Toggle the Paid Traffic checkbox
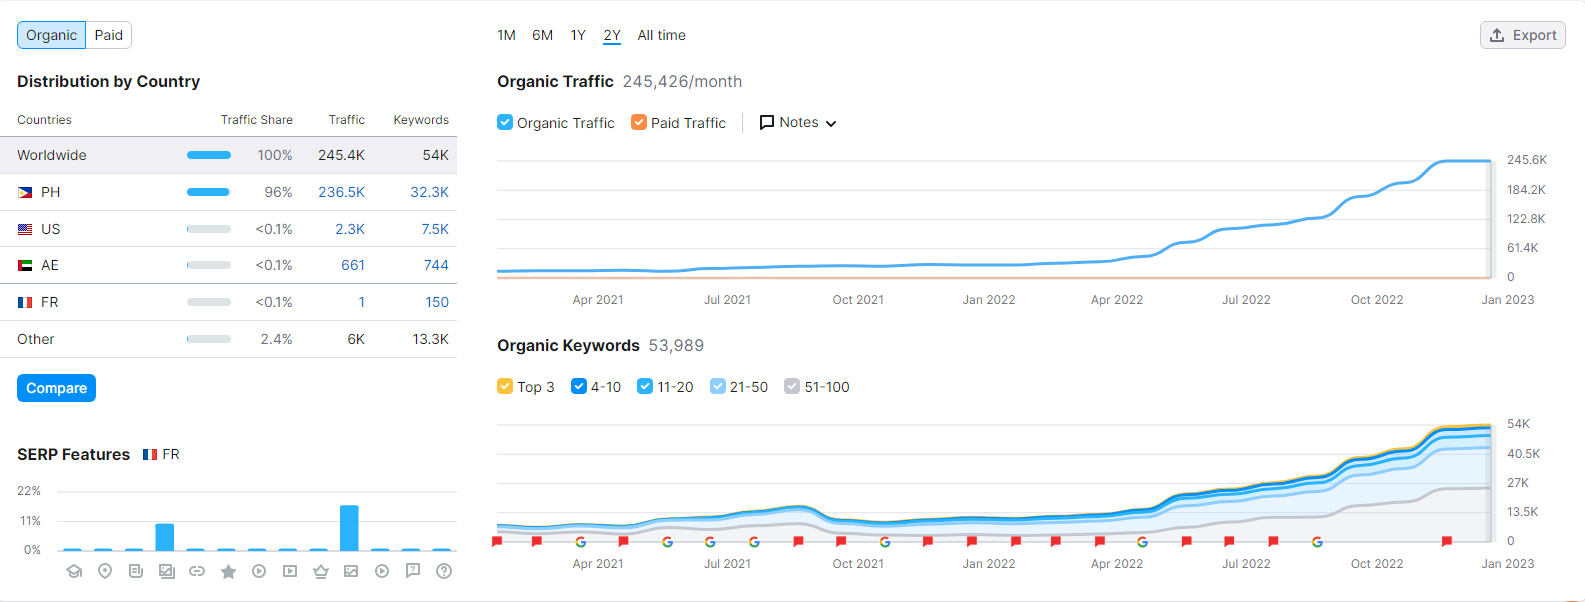 (639, 122)
